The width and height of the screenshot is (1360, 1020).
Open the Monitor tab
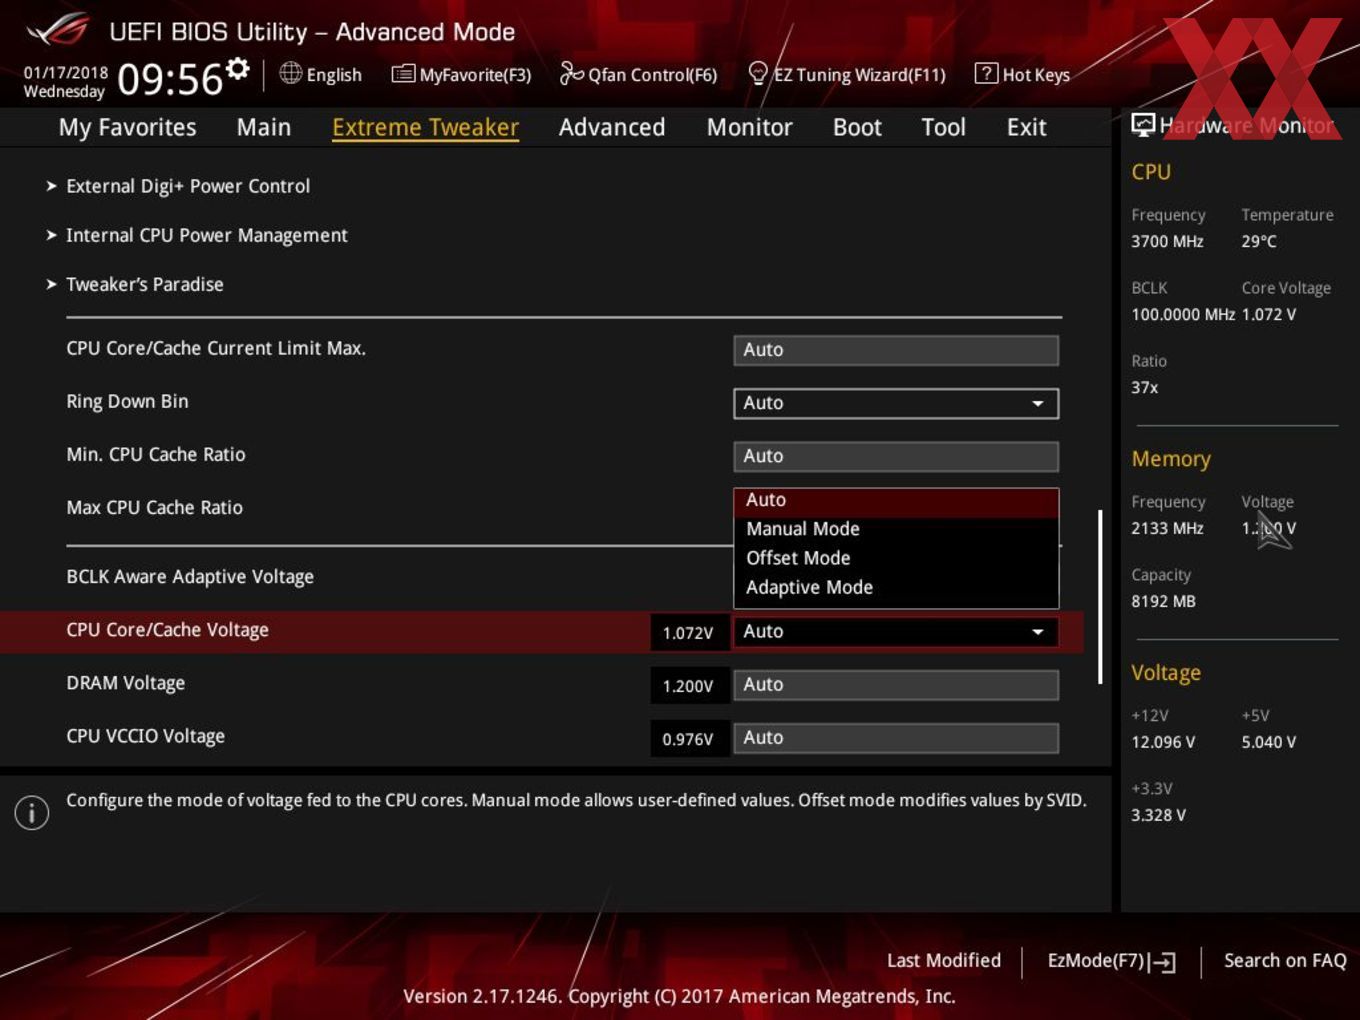click(x=749, y=127)
